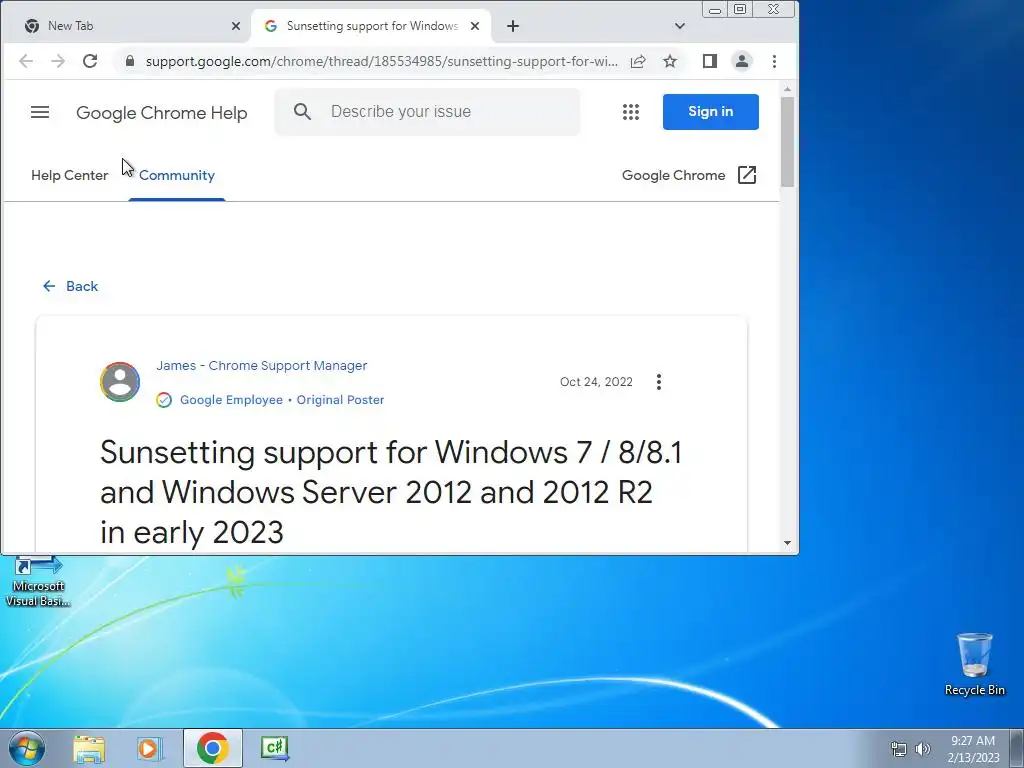Screen dimensions: 1024x768
Task: Go back with the browser back arrow
Action: click(26, 61)
